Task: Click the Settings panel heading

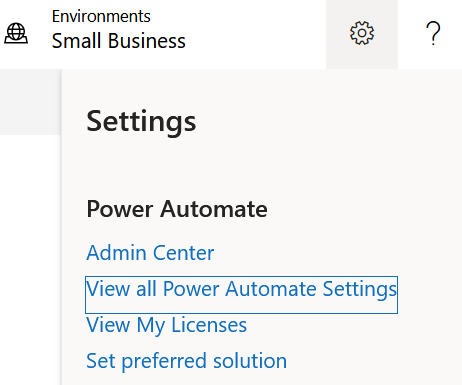Action: 141,122
